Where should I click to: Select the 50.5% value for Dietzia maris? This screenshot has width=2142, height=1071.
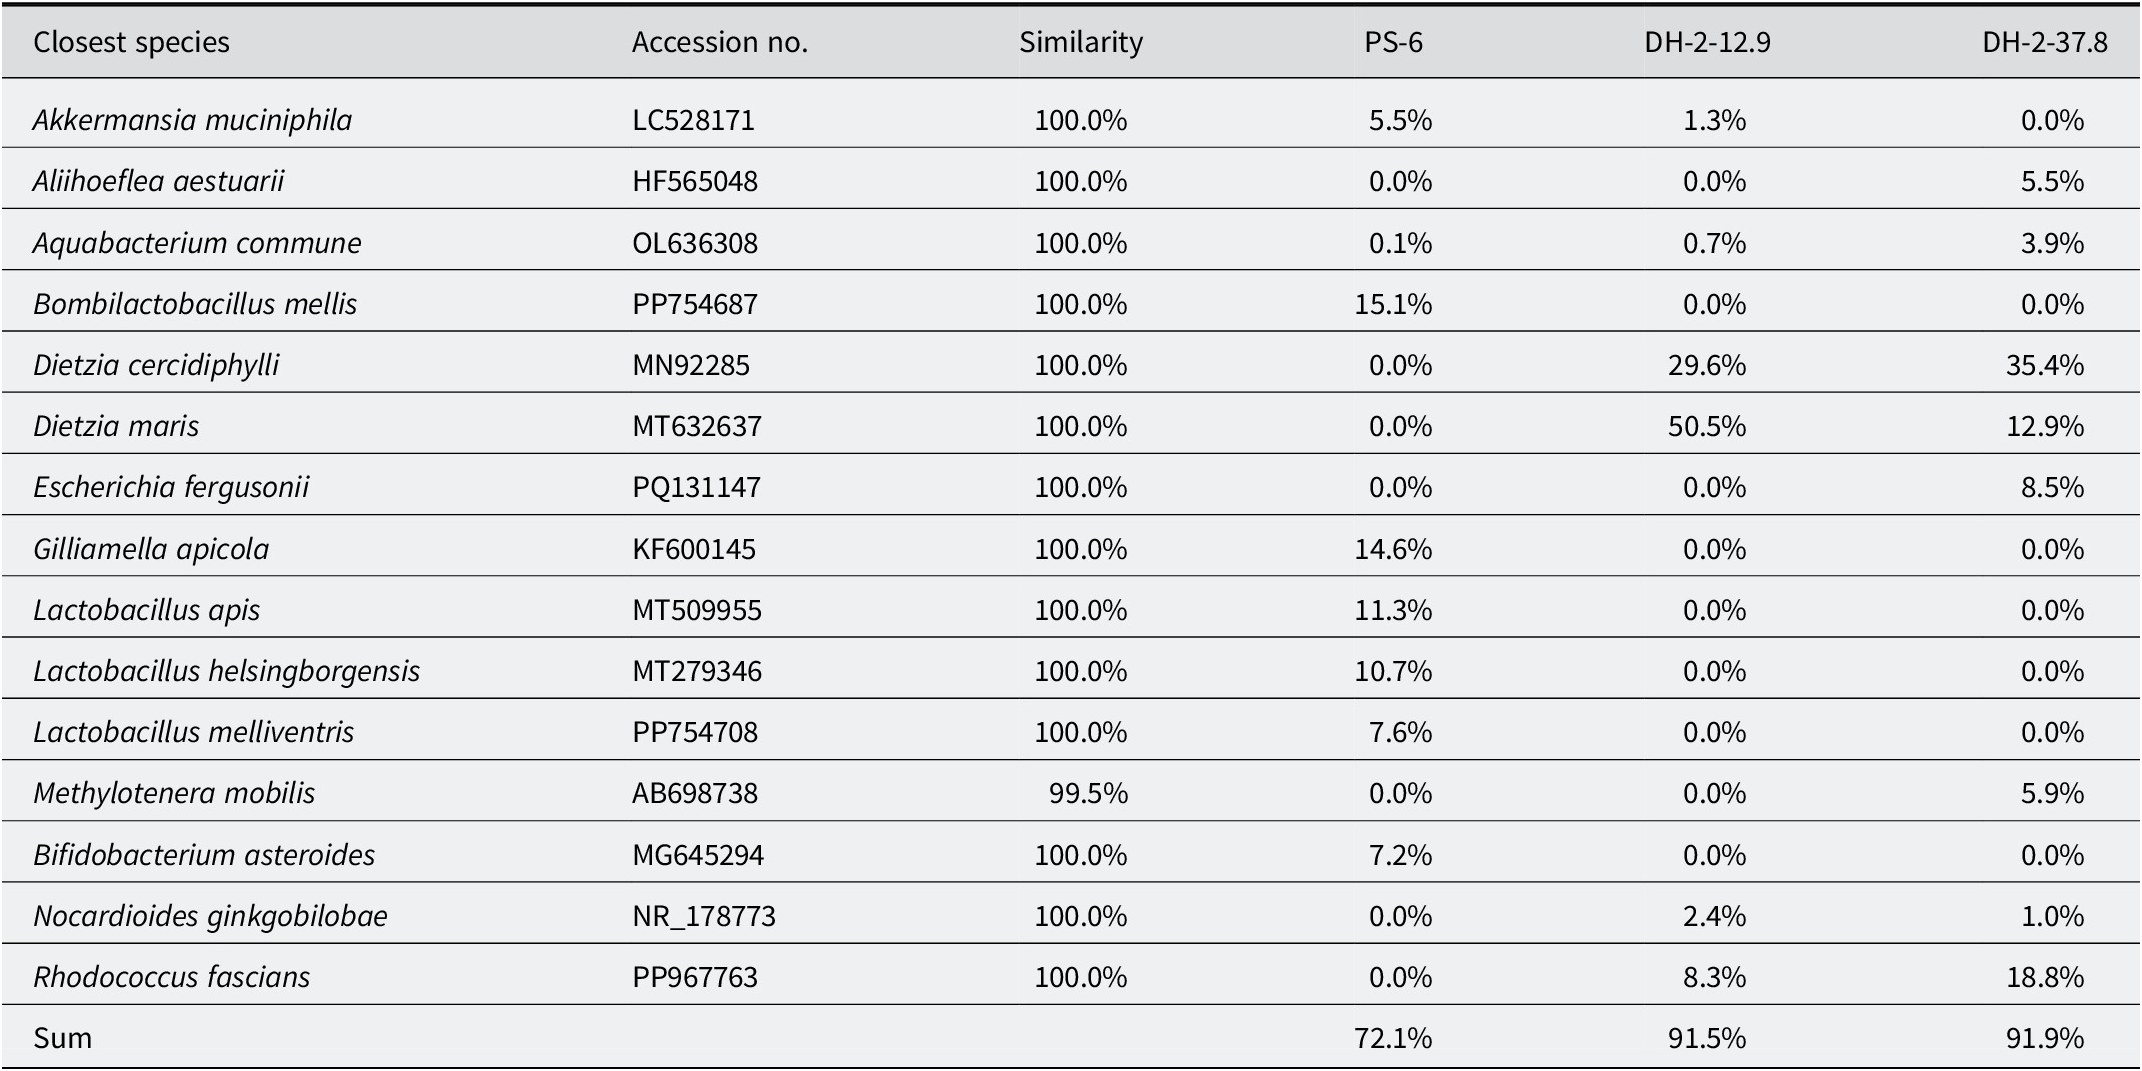[x=1707, y=426]
